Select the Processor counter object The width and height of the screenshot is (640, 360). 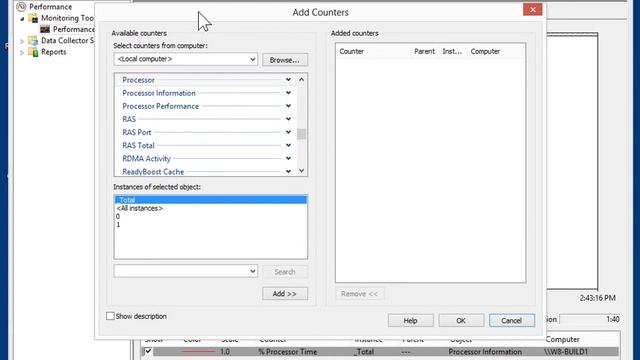(x=138, y=80)
